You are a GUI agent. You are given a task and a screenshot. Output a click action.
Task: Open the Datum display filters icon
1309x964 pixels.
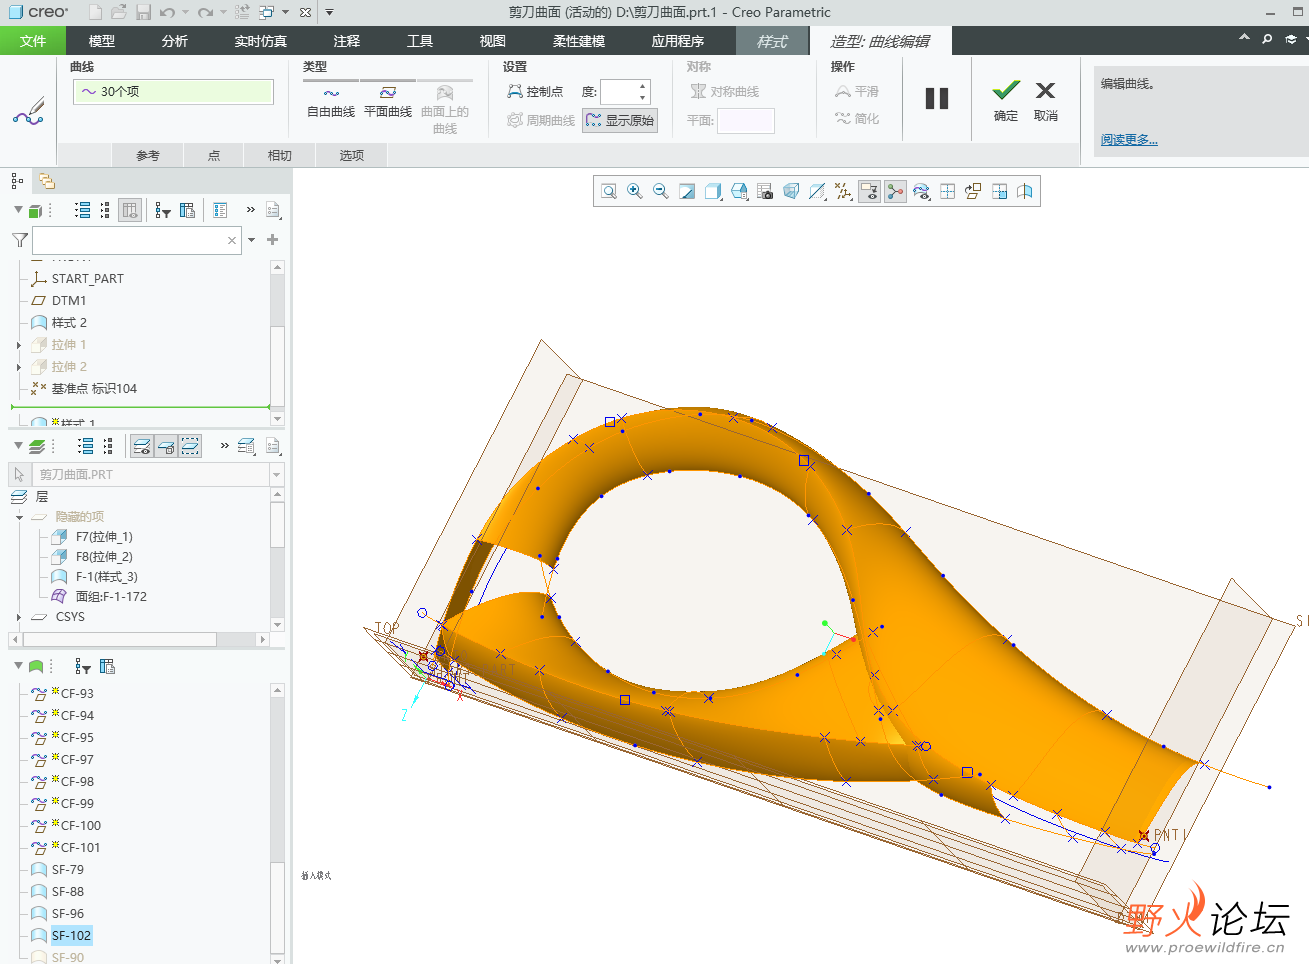844,191
